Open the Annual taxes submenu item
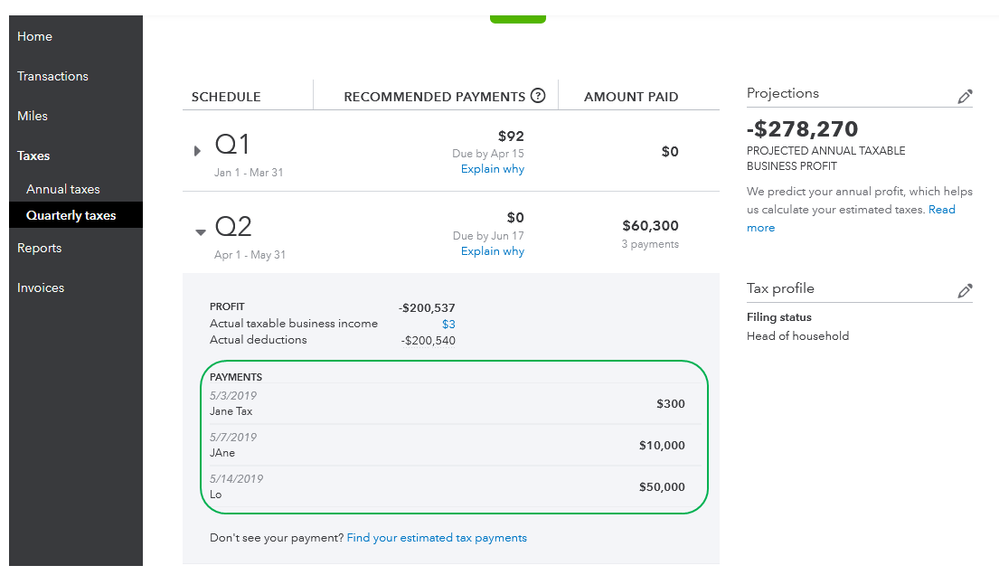 [63, 189]
